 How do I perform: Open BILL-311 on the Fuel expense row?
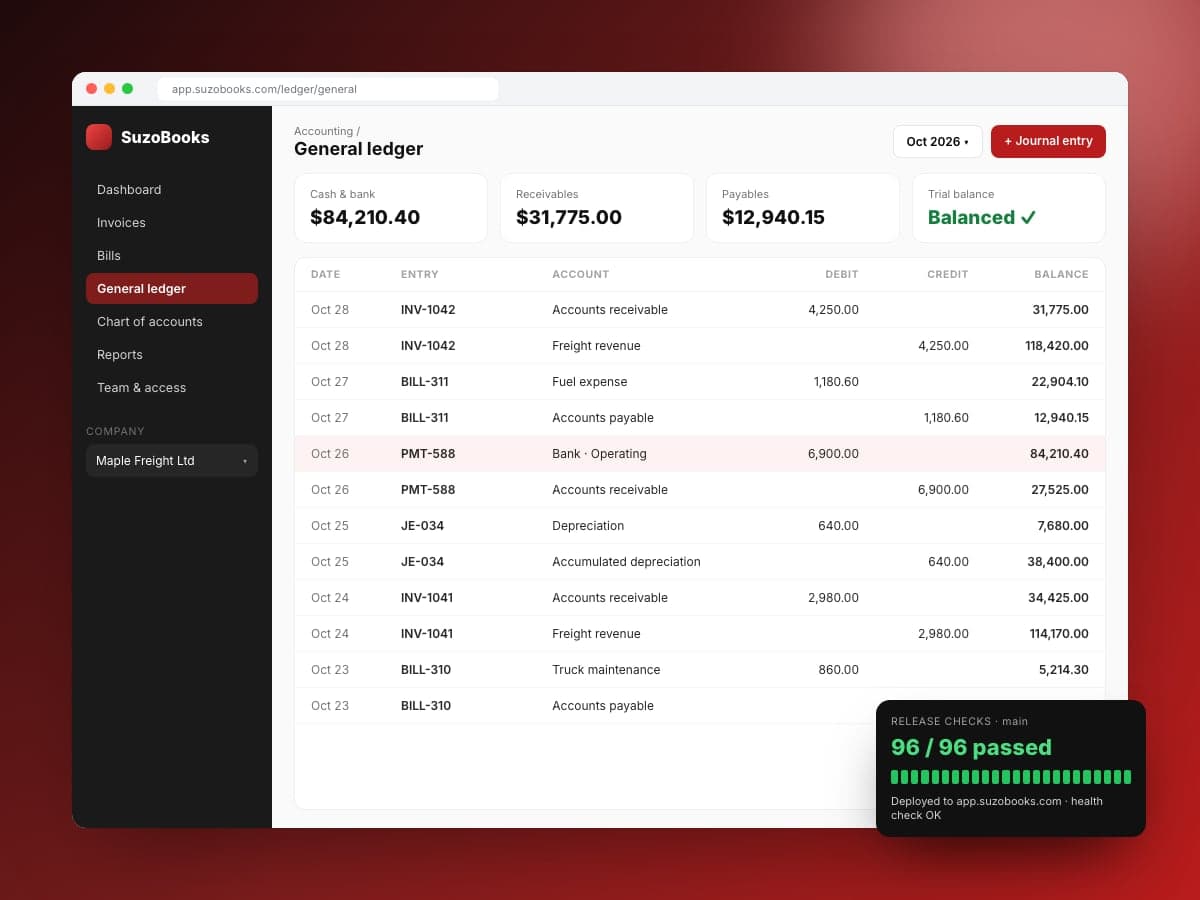coord(425,382)
